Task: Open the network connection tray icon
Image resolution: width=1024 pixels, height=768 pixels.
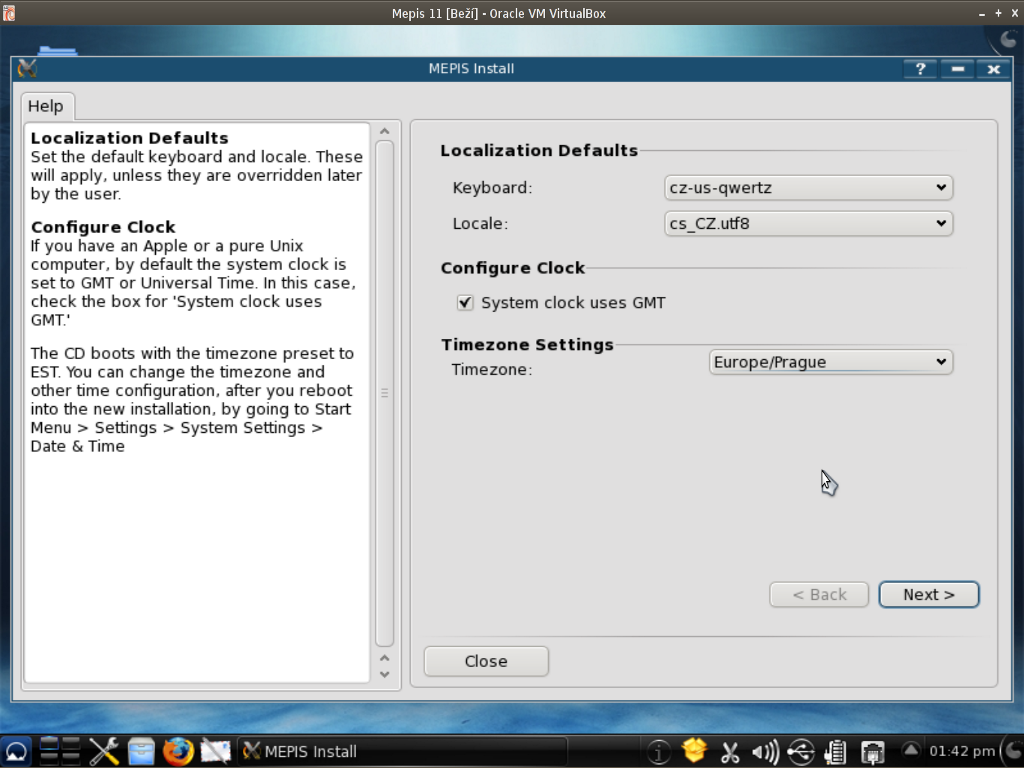Action: [872, 752]
